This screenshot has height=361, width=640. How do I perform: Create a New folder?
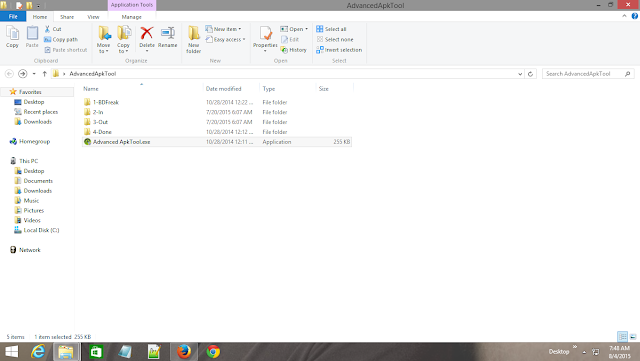point(193,39)
